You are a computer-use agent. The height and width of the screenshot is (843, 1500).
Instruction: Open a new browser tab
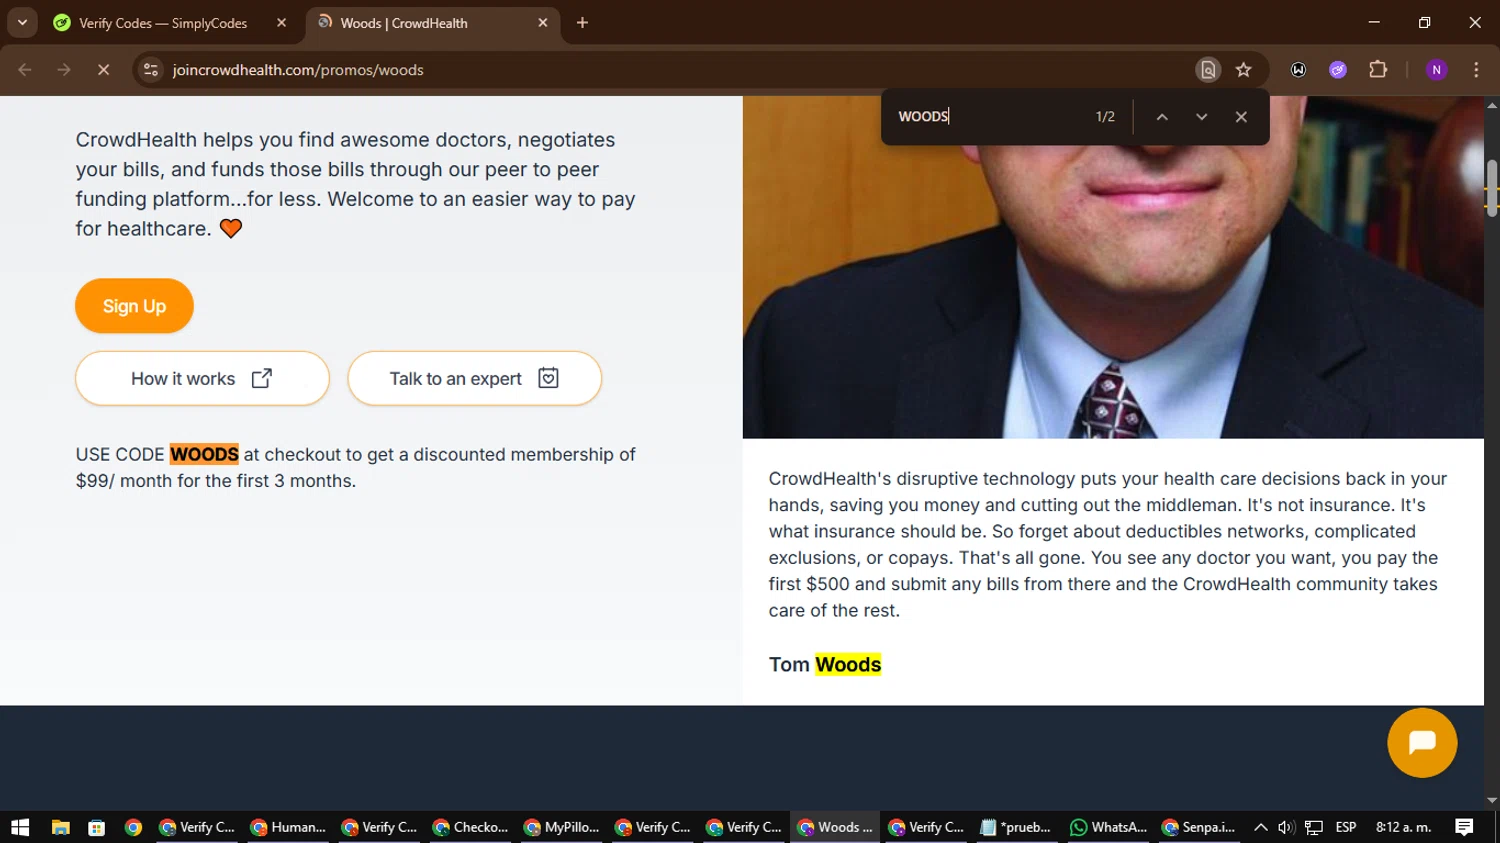coord(582,23)
